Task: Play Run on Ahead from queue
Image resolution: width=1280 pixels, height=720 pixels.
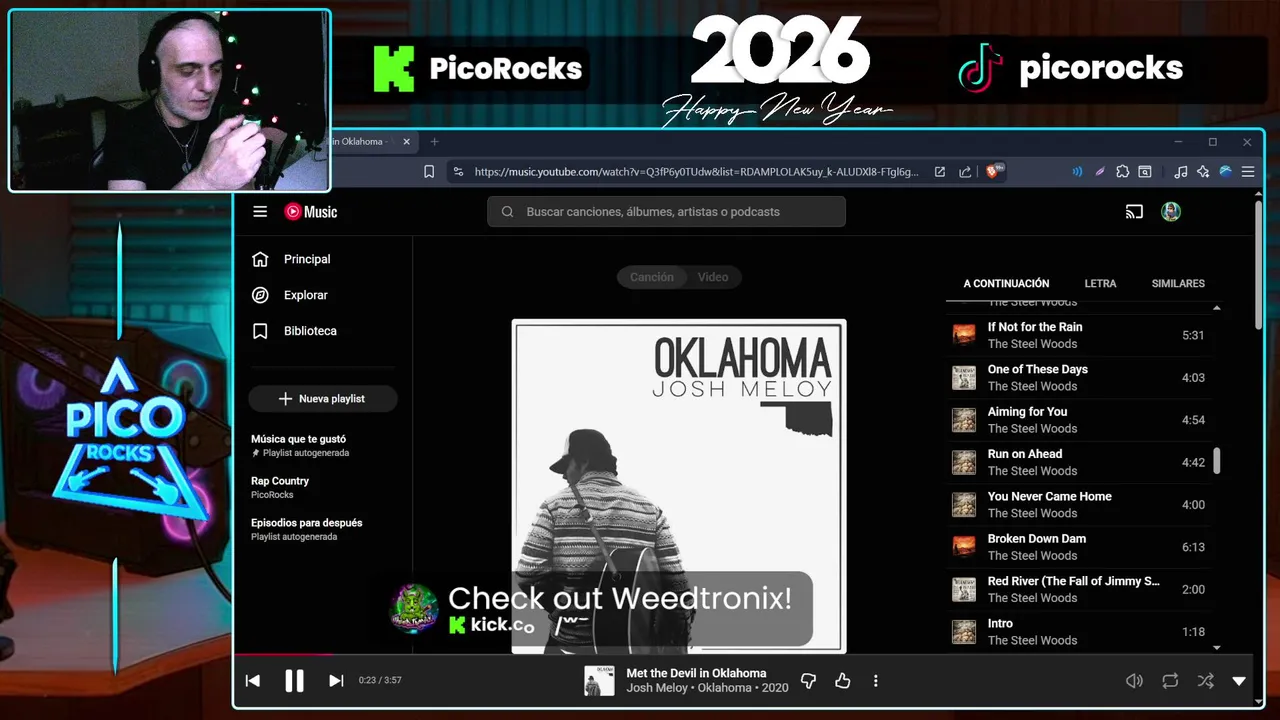Action: click(x=1078, y=462)
